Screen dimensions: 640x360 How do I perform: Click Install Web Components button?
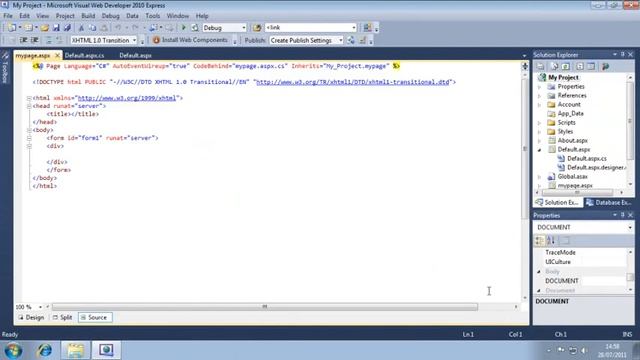190,40
